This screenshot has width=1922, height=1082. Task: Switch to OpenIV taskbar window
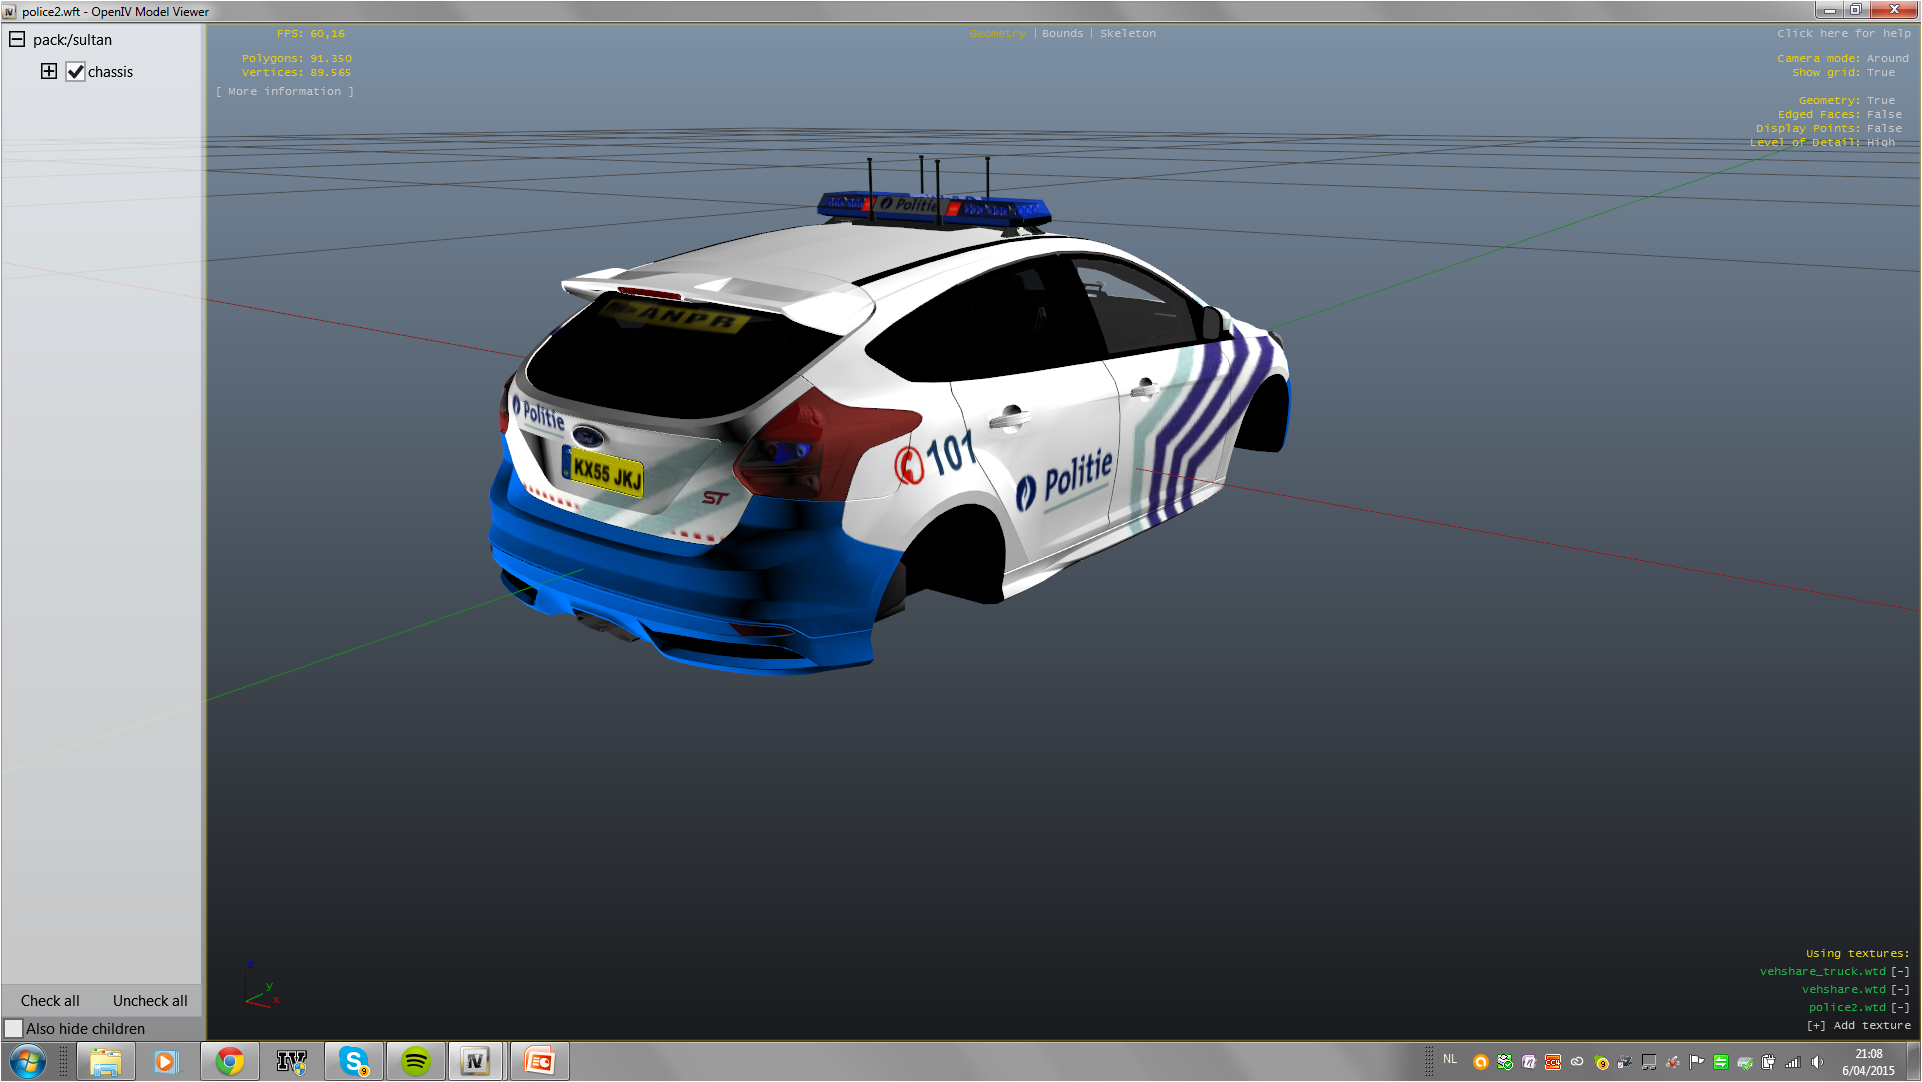(476, 1061)
